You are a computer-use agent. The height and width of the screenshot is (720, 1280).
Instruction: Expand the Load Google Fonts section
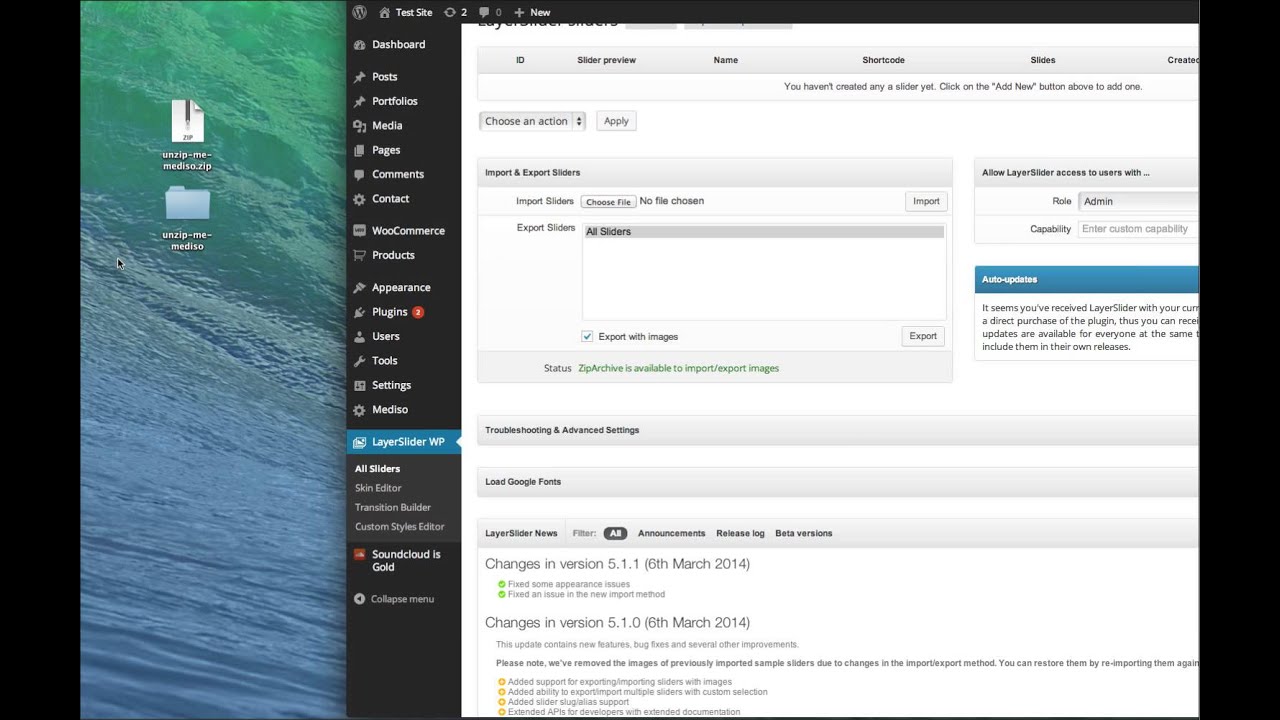[x=523, y=482]
